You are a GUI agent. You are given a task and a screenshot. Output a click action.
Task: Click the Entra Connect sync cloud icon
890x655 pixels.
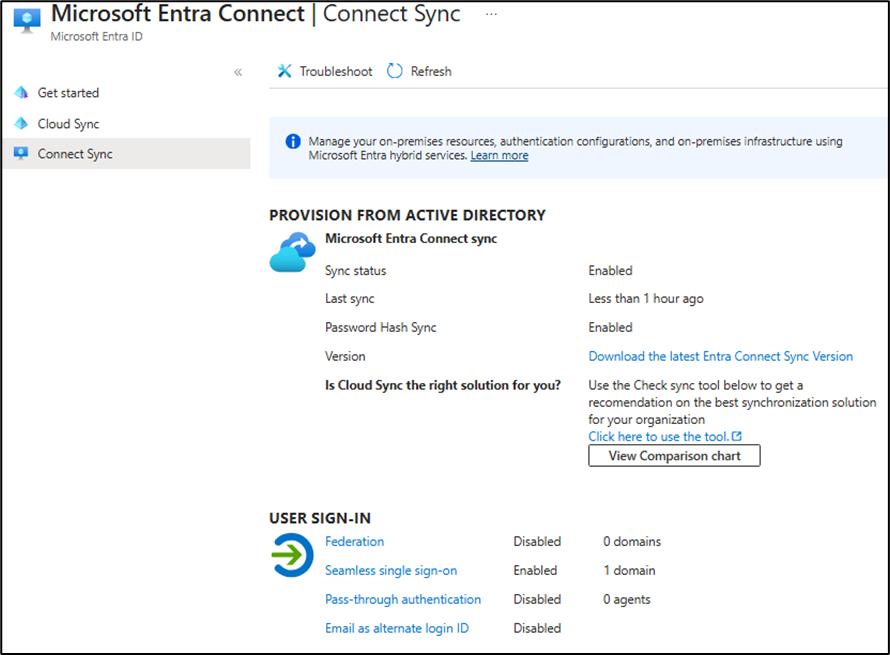point(292,252)
